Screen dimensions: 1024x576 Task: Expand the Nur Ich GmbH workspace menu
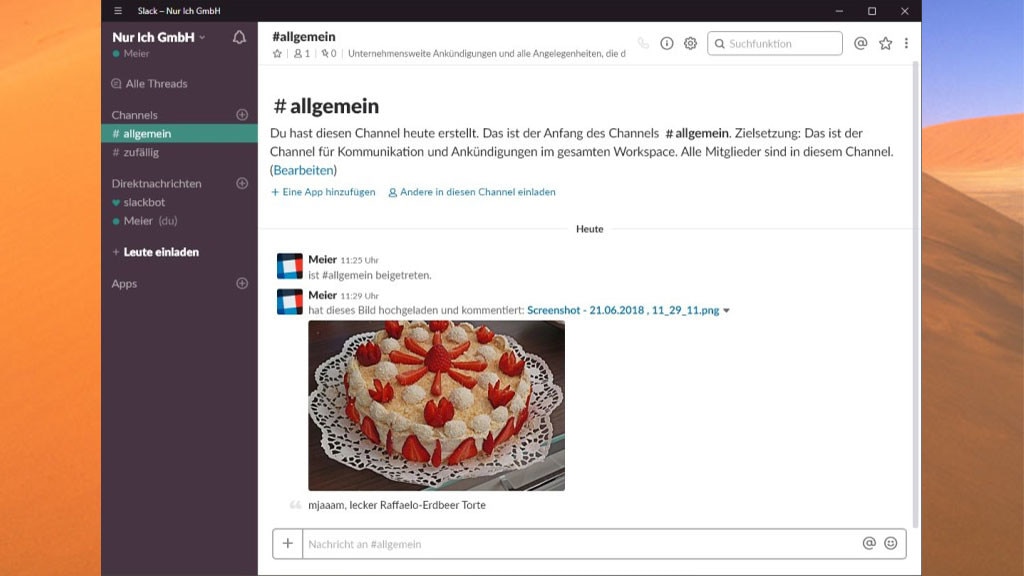tap(159, 37)
